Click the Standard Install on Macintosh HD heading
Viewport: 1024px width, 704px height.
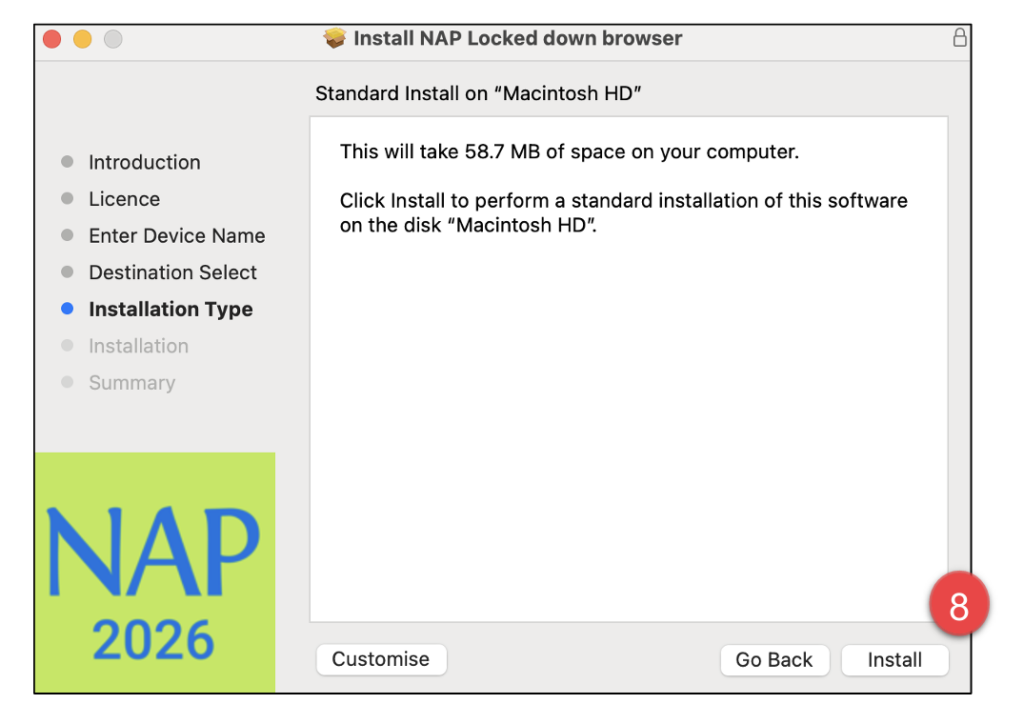pyautogui.click(x=478, y=94)
